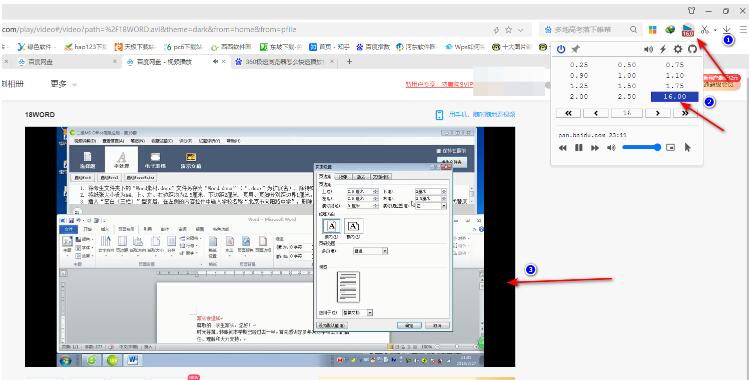The image size is (749, 380).
Task: Open the browser downloads icon
Action: click(x=727, y=30)
